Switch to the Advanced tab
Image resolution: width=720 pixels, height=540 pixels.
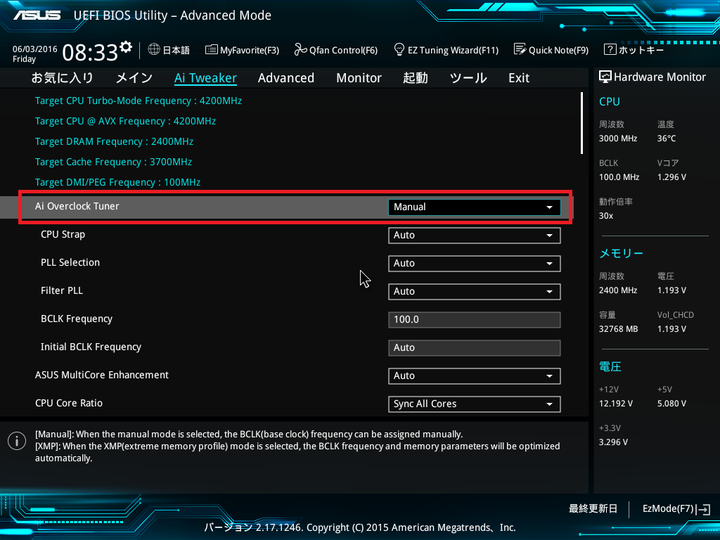click(x=286, y=78)
